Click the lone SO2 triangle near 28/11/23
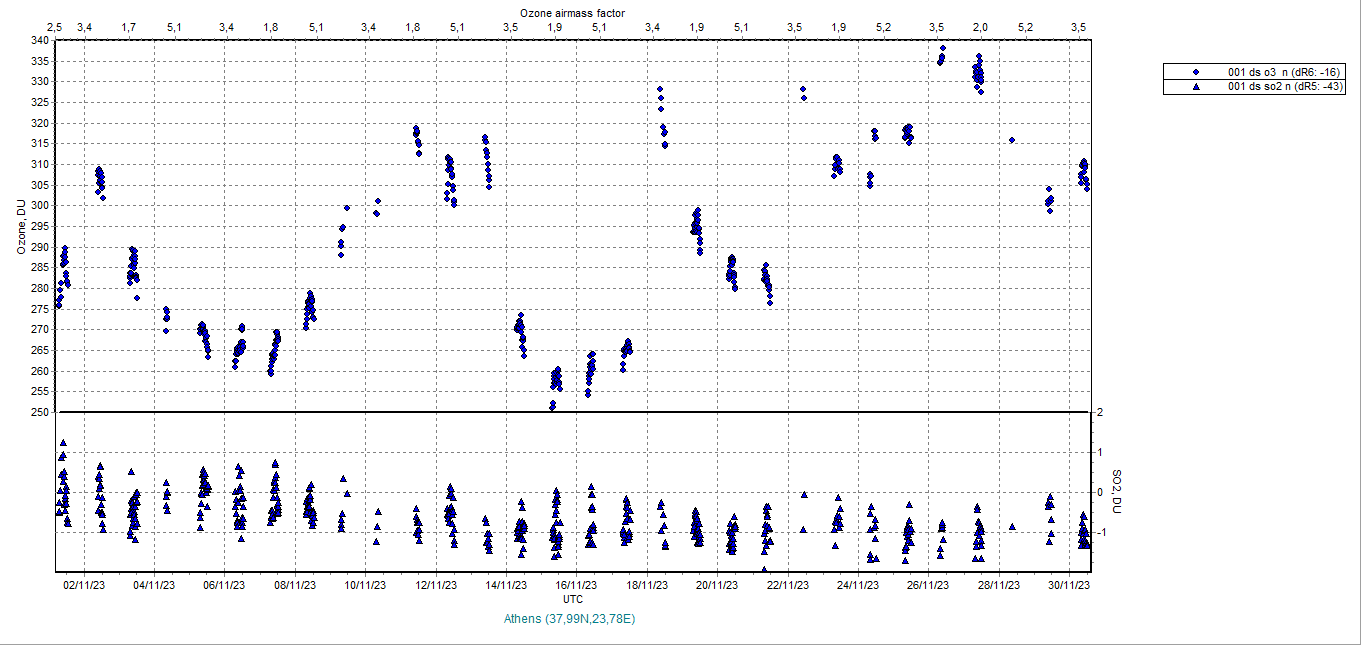The height and width of the screenshot is (645, 1361). tap(1012, 526)
